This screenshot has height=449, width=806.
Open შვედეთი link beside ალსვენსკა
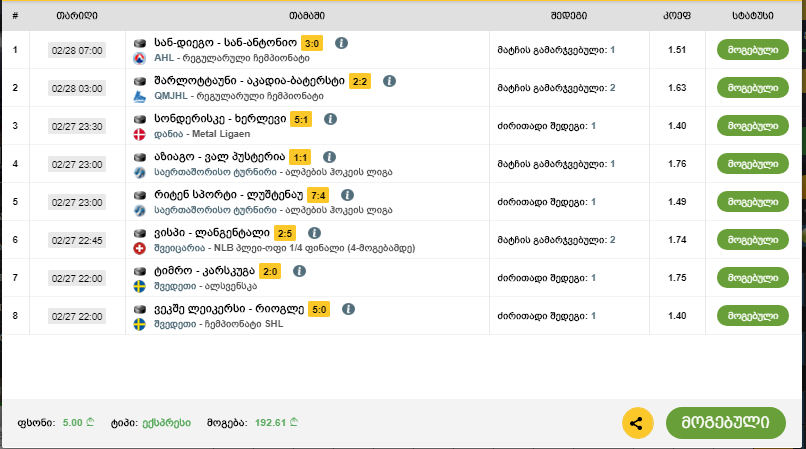(x=175, y=286)
